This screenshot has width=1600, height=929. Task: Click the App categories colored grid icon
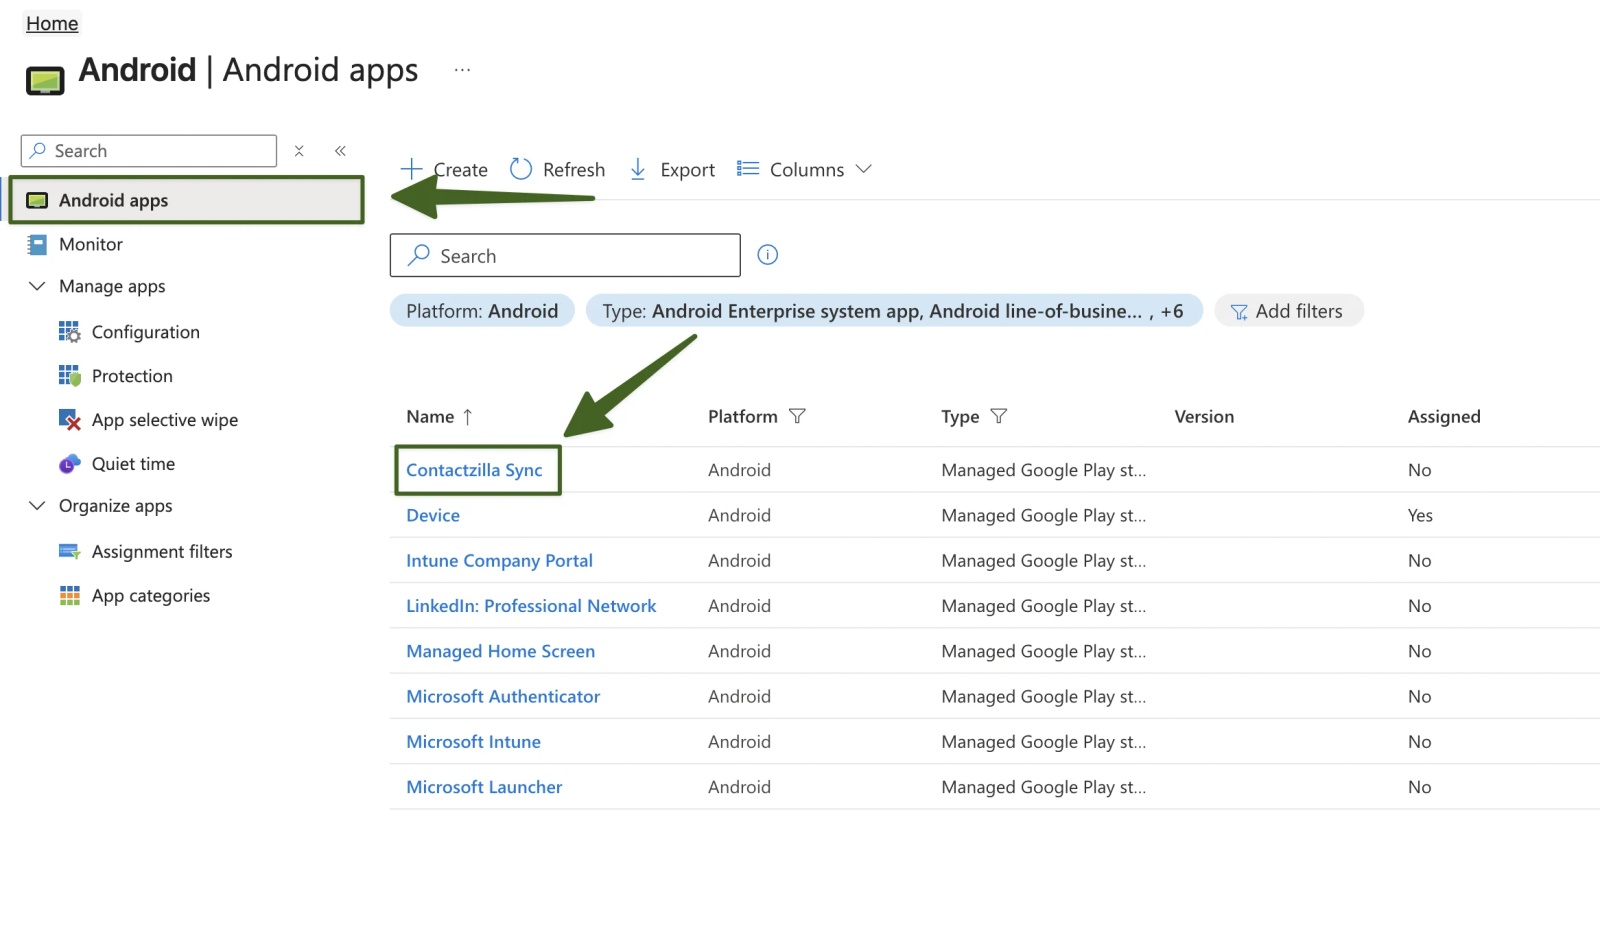click(x=69, y=596)
